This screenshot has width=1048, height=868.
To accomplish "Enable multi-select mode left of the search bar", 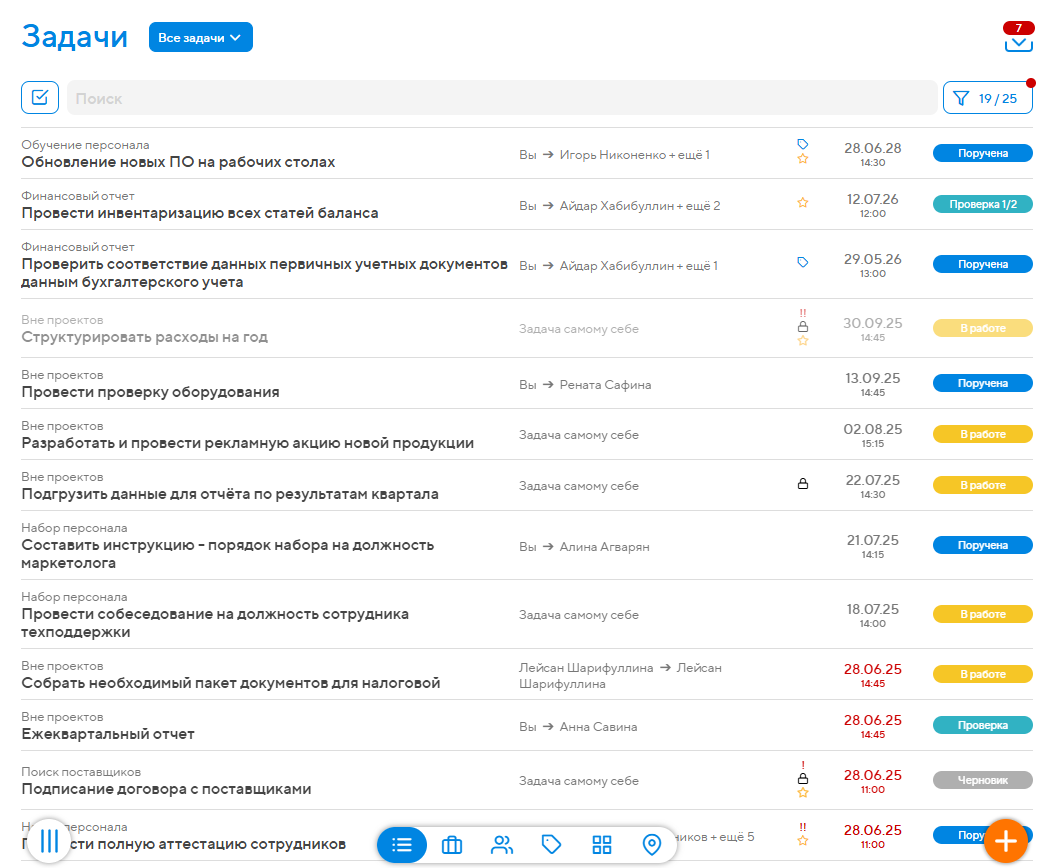I will [x=41, y=97].
